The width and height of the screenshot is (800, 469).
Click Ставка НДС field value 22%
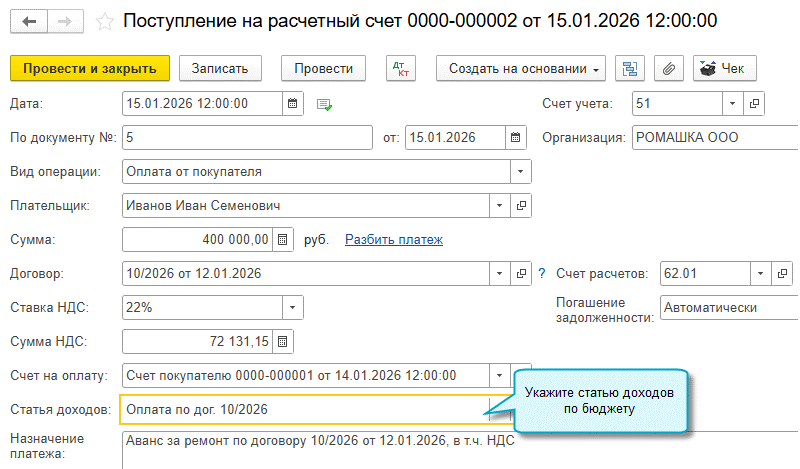pos(203,308)
